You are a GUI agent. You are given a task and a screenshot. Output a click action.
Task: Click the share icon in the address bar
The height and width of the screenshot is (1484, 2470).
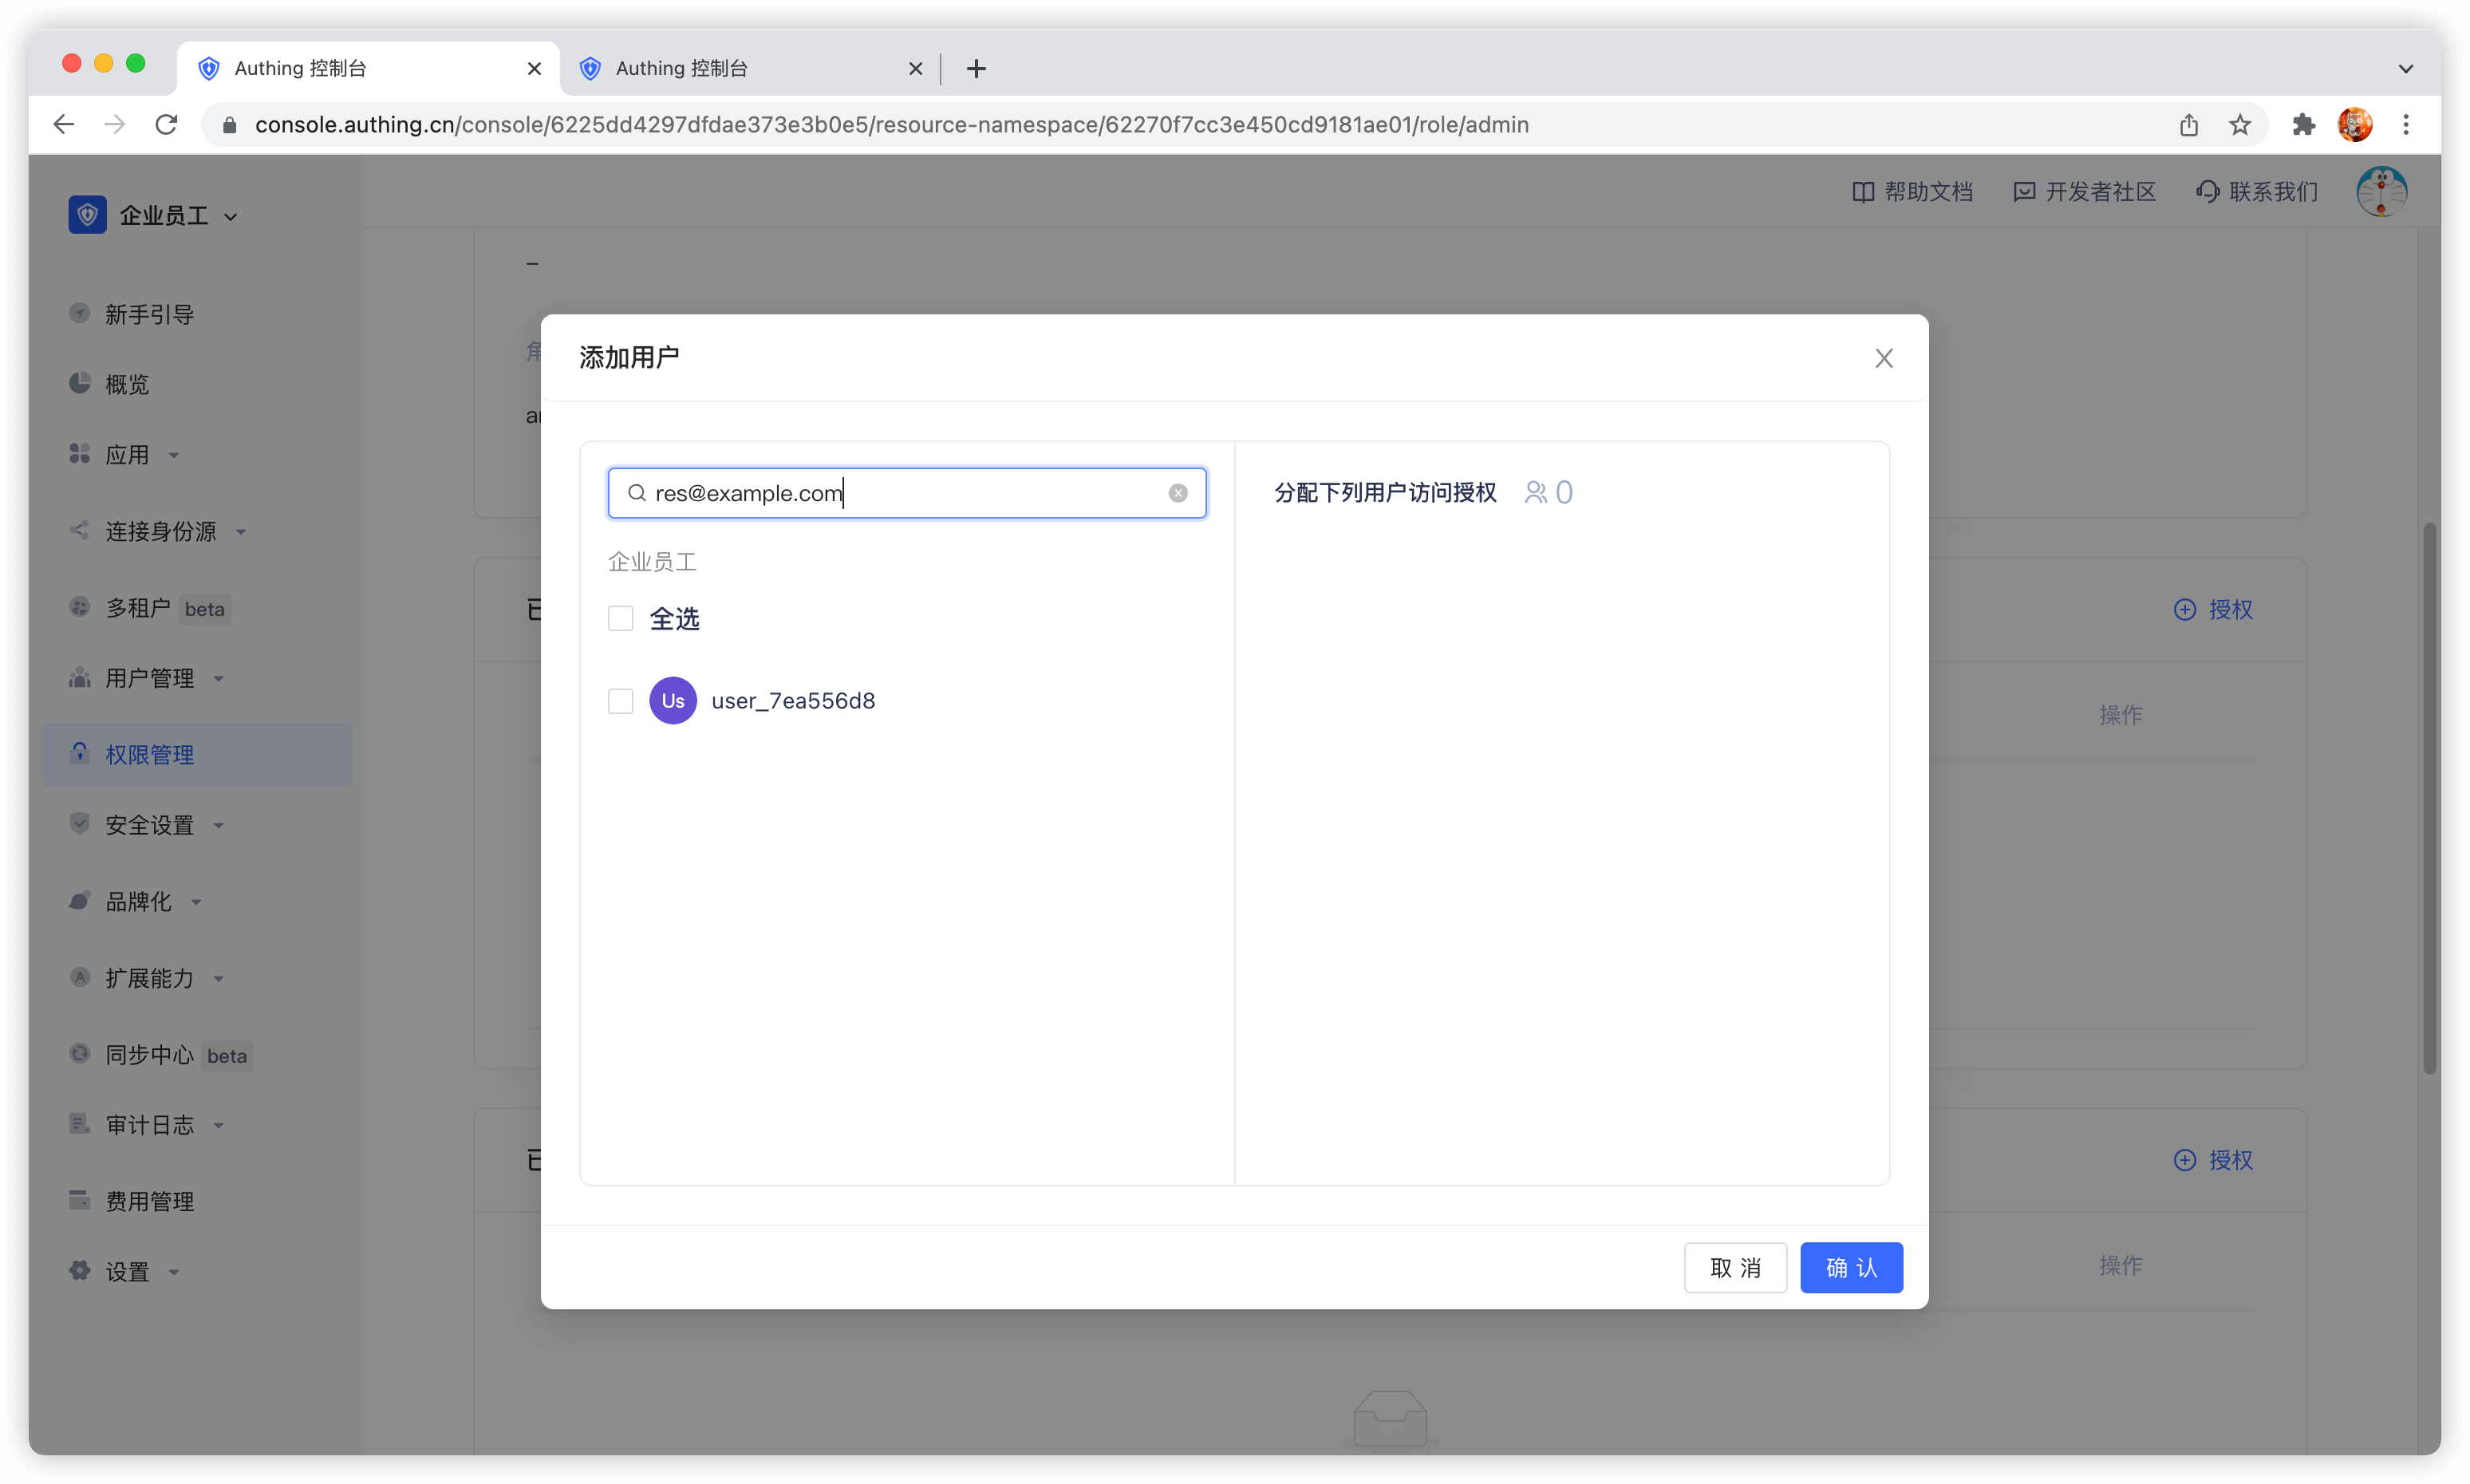point(2188,125)
